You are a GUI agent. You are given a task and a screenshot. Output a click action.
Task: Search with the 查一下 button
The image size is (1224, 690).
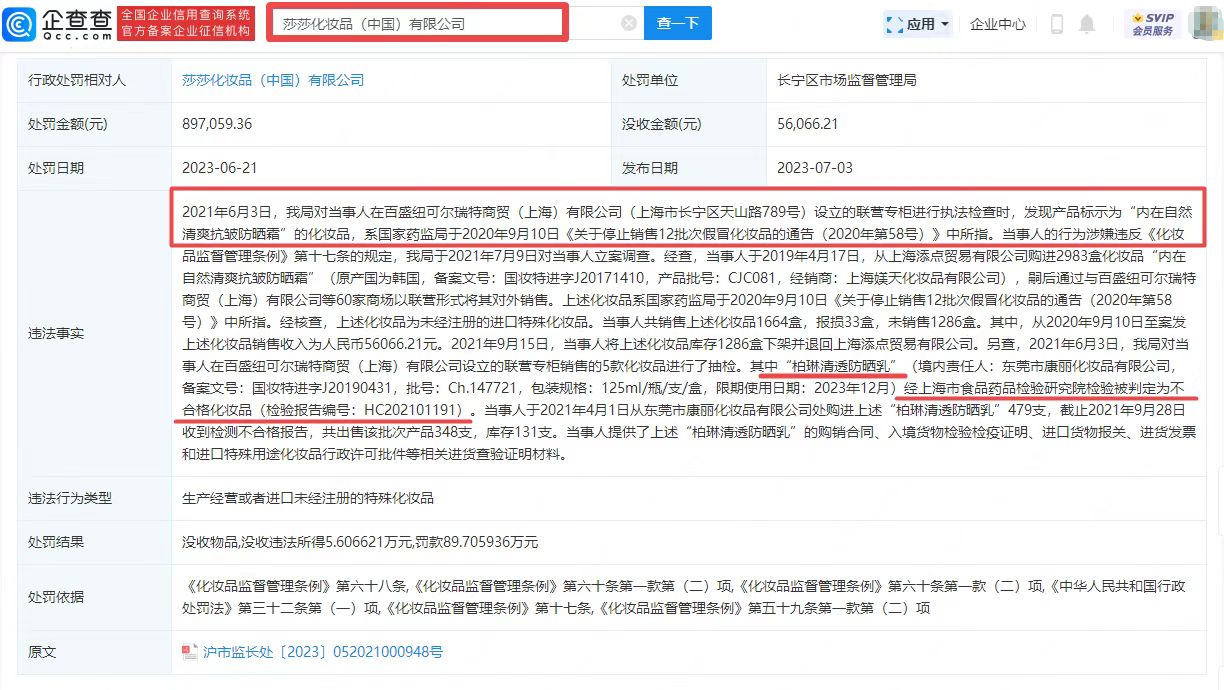click(677, 23)
